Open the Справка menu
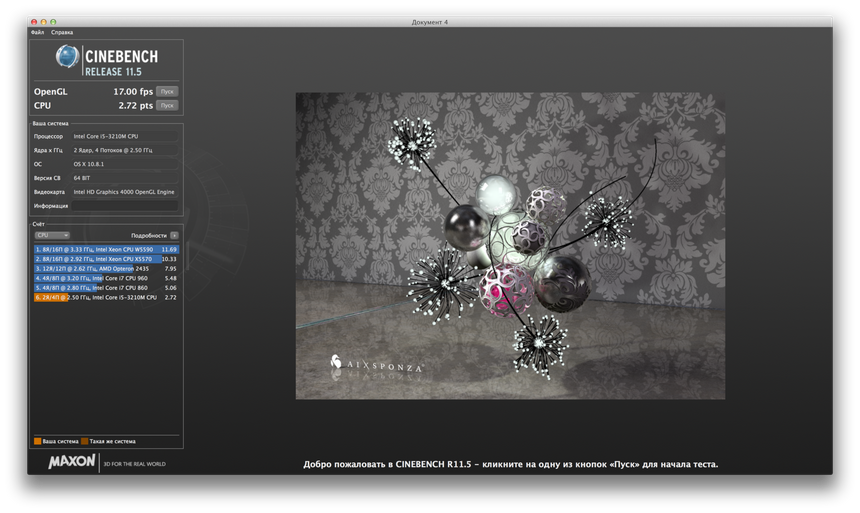Screen dimensions: 860x513 pos(62,32)
